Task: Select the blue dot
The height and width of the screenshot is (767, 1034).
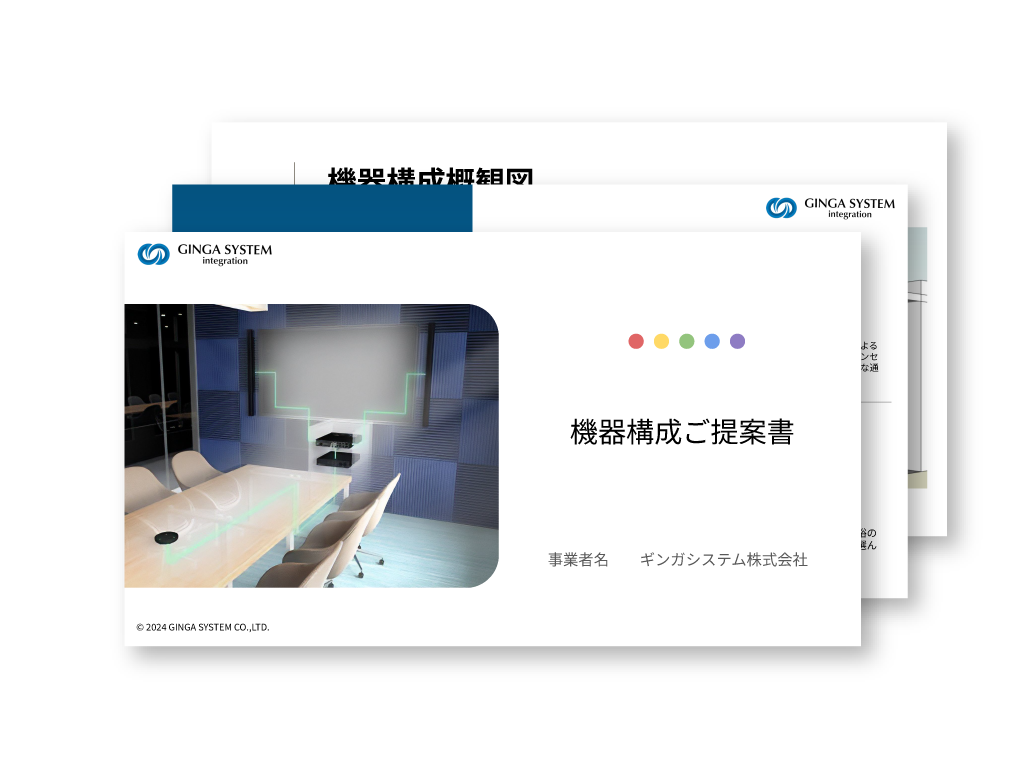Action: 712,341
